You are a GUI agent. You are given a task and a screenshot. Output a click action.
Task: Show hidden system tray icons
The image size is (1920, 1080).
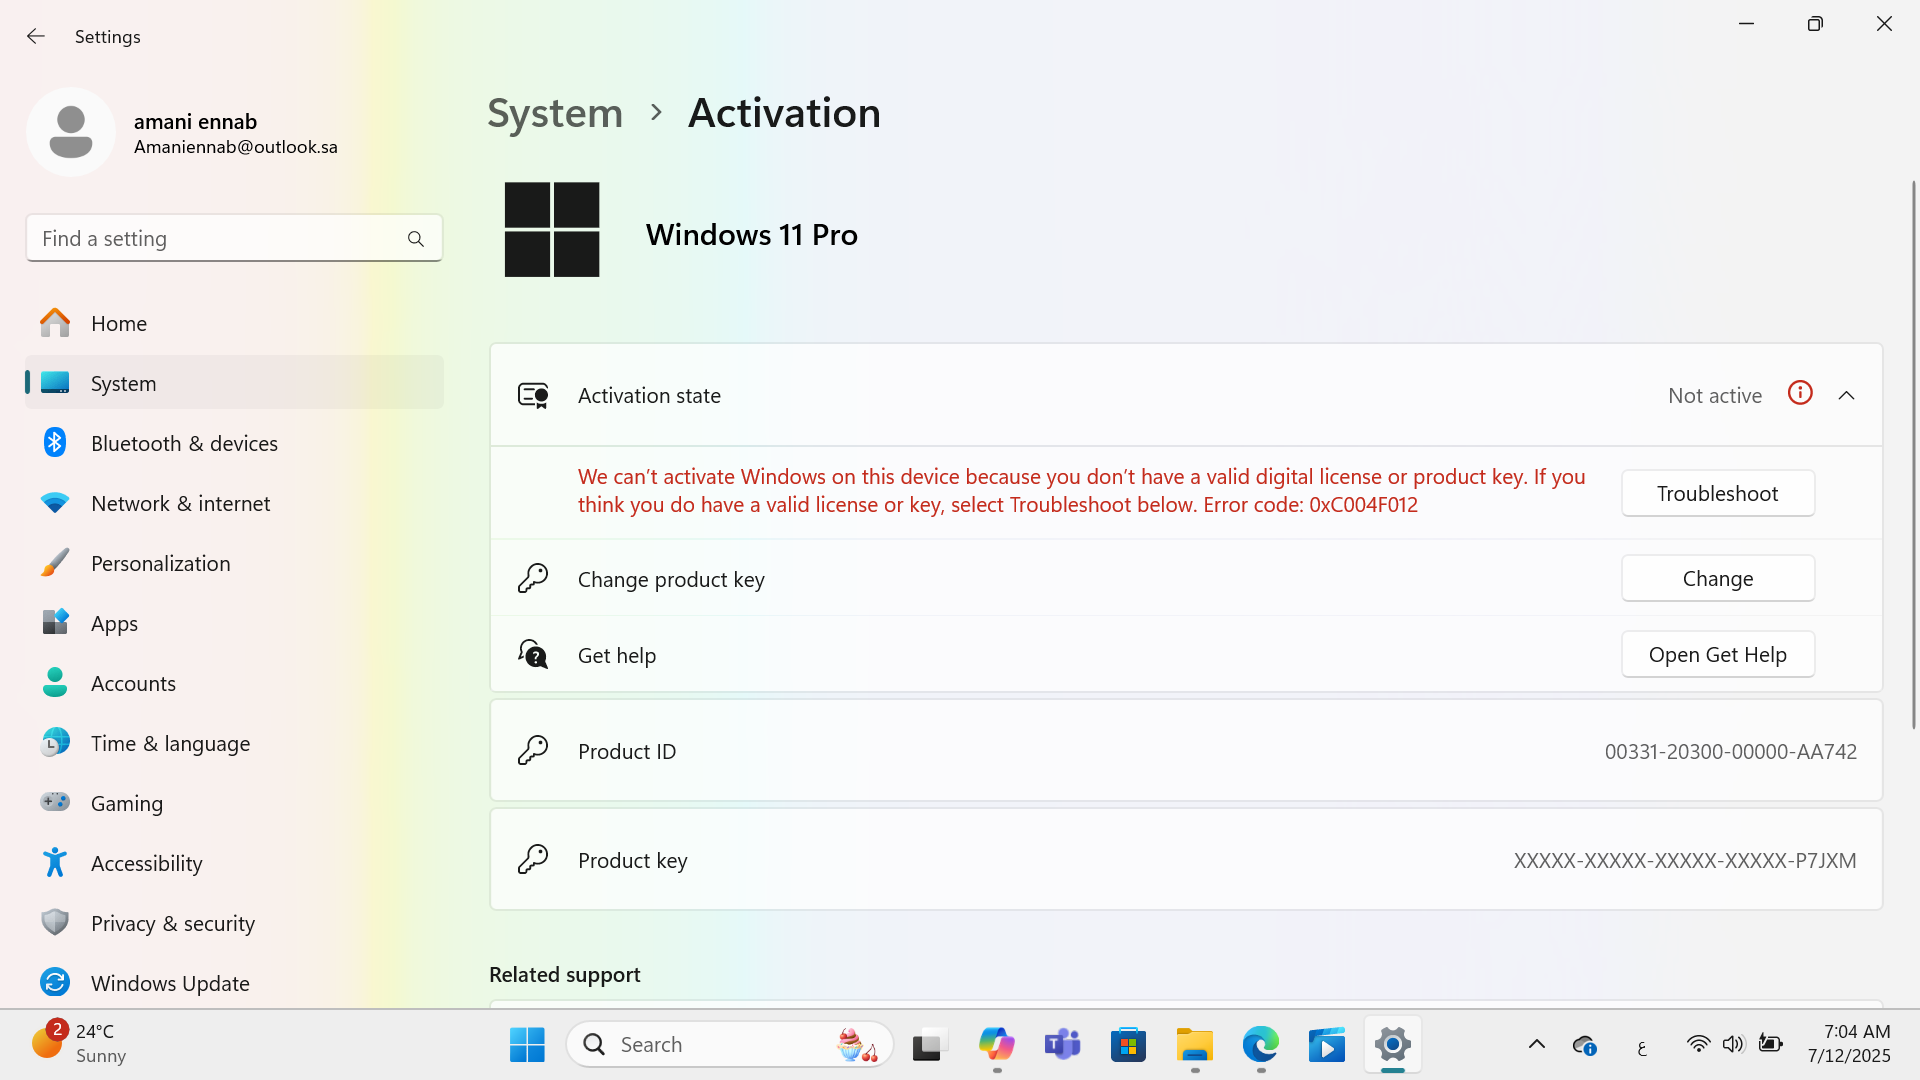(1537, 1044)
